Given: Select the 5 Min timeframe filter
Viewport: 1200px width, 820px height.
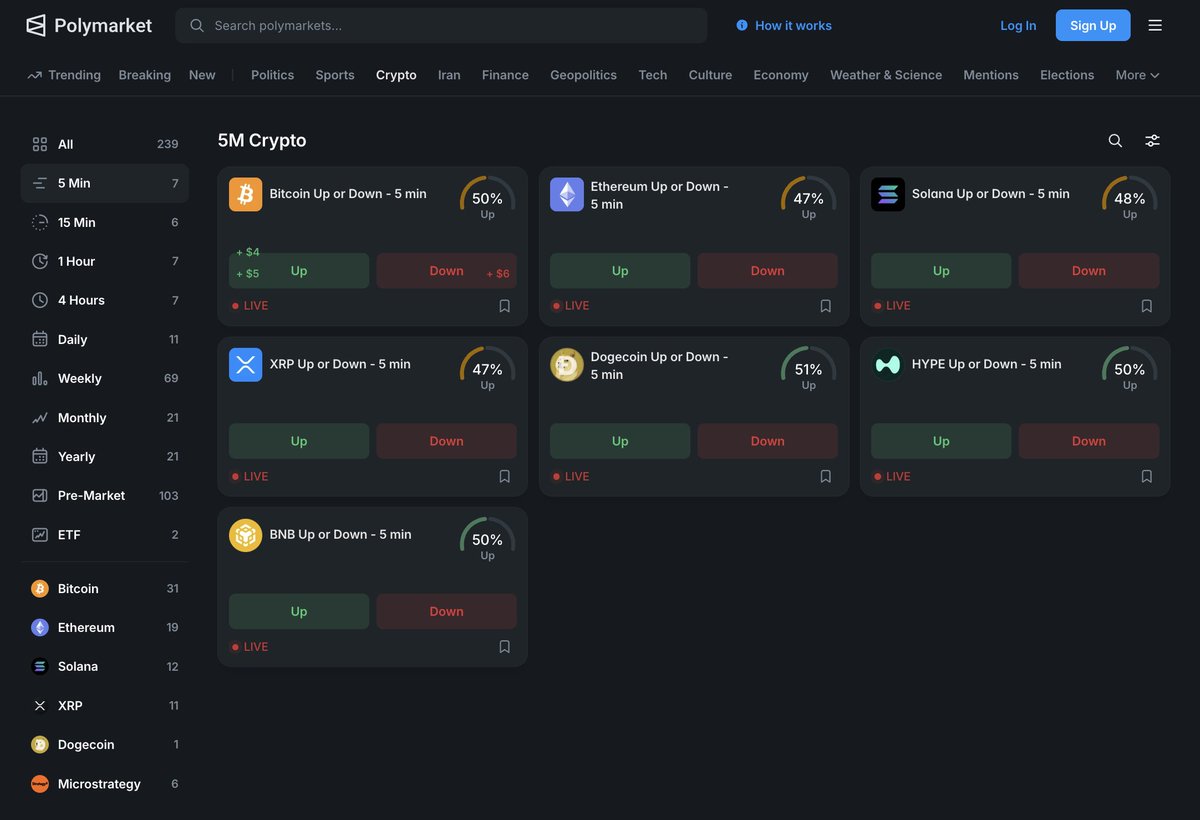Looking at the screenshot, I should pyautogui.click(x=105, y=183).
